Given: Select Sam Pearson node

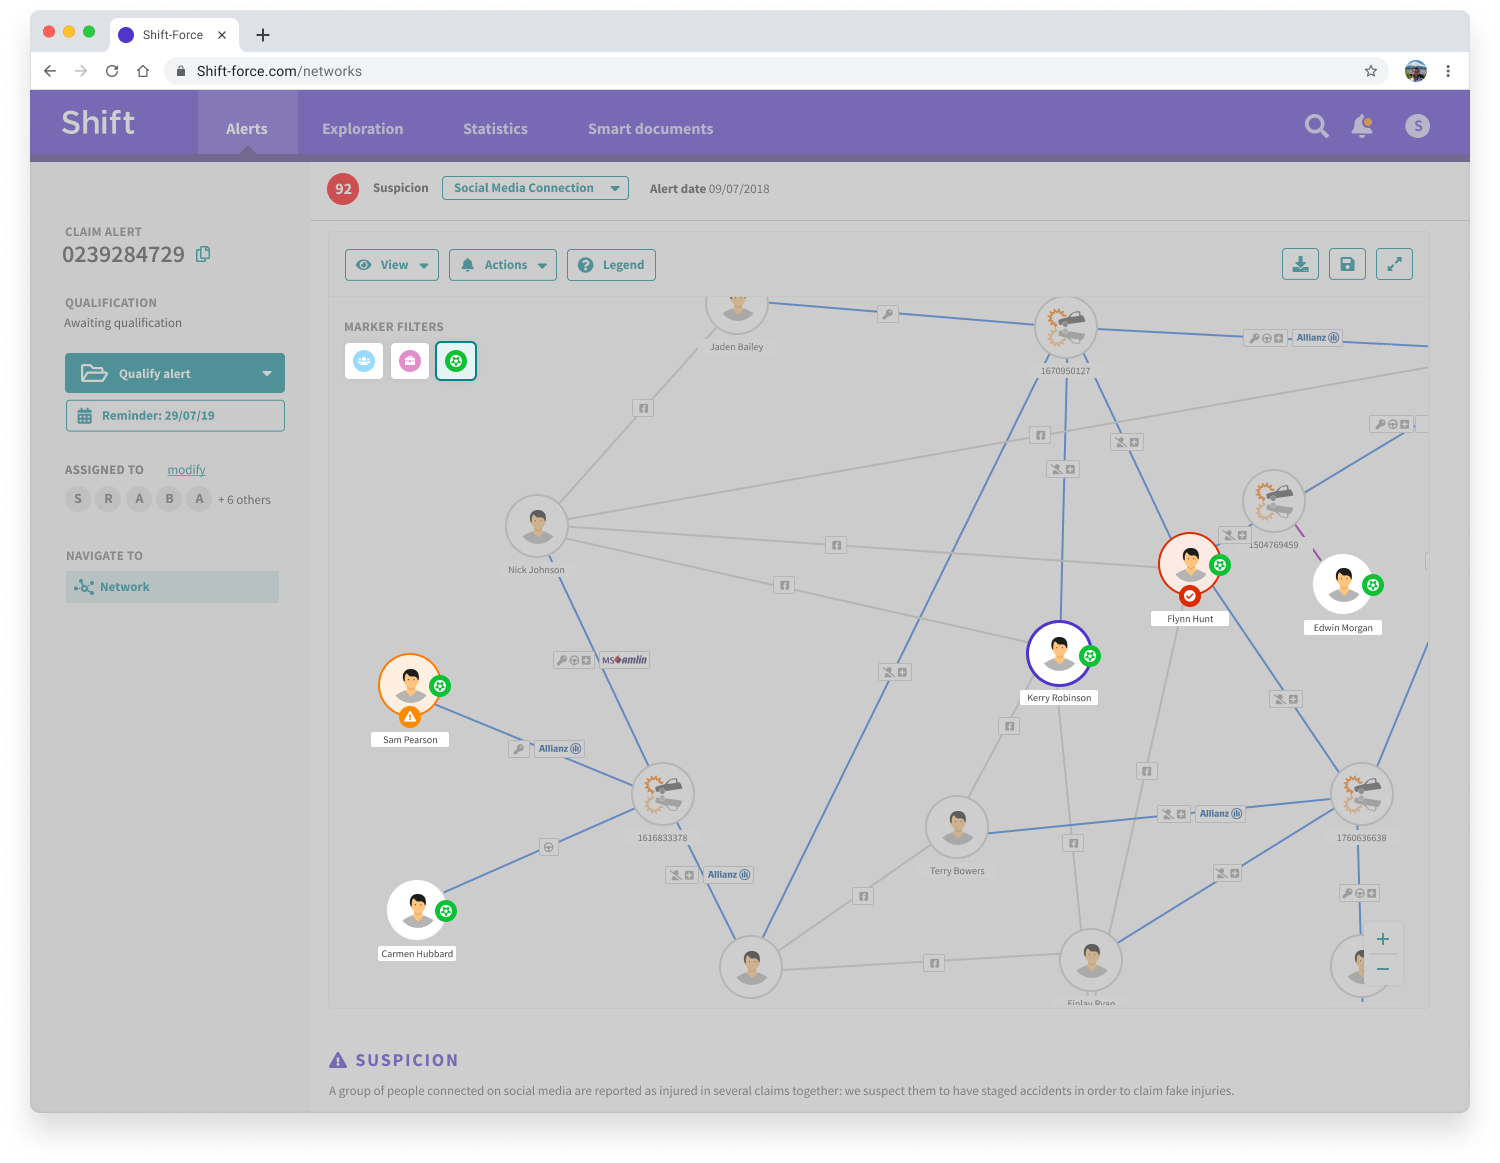Looking at the screenshot, I should [410, 685].
